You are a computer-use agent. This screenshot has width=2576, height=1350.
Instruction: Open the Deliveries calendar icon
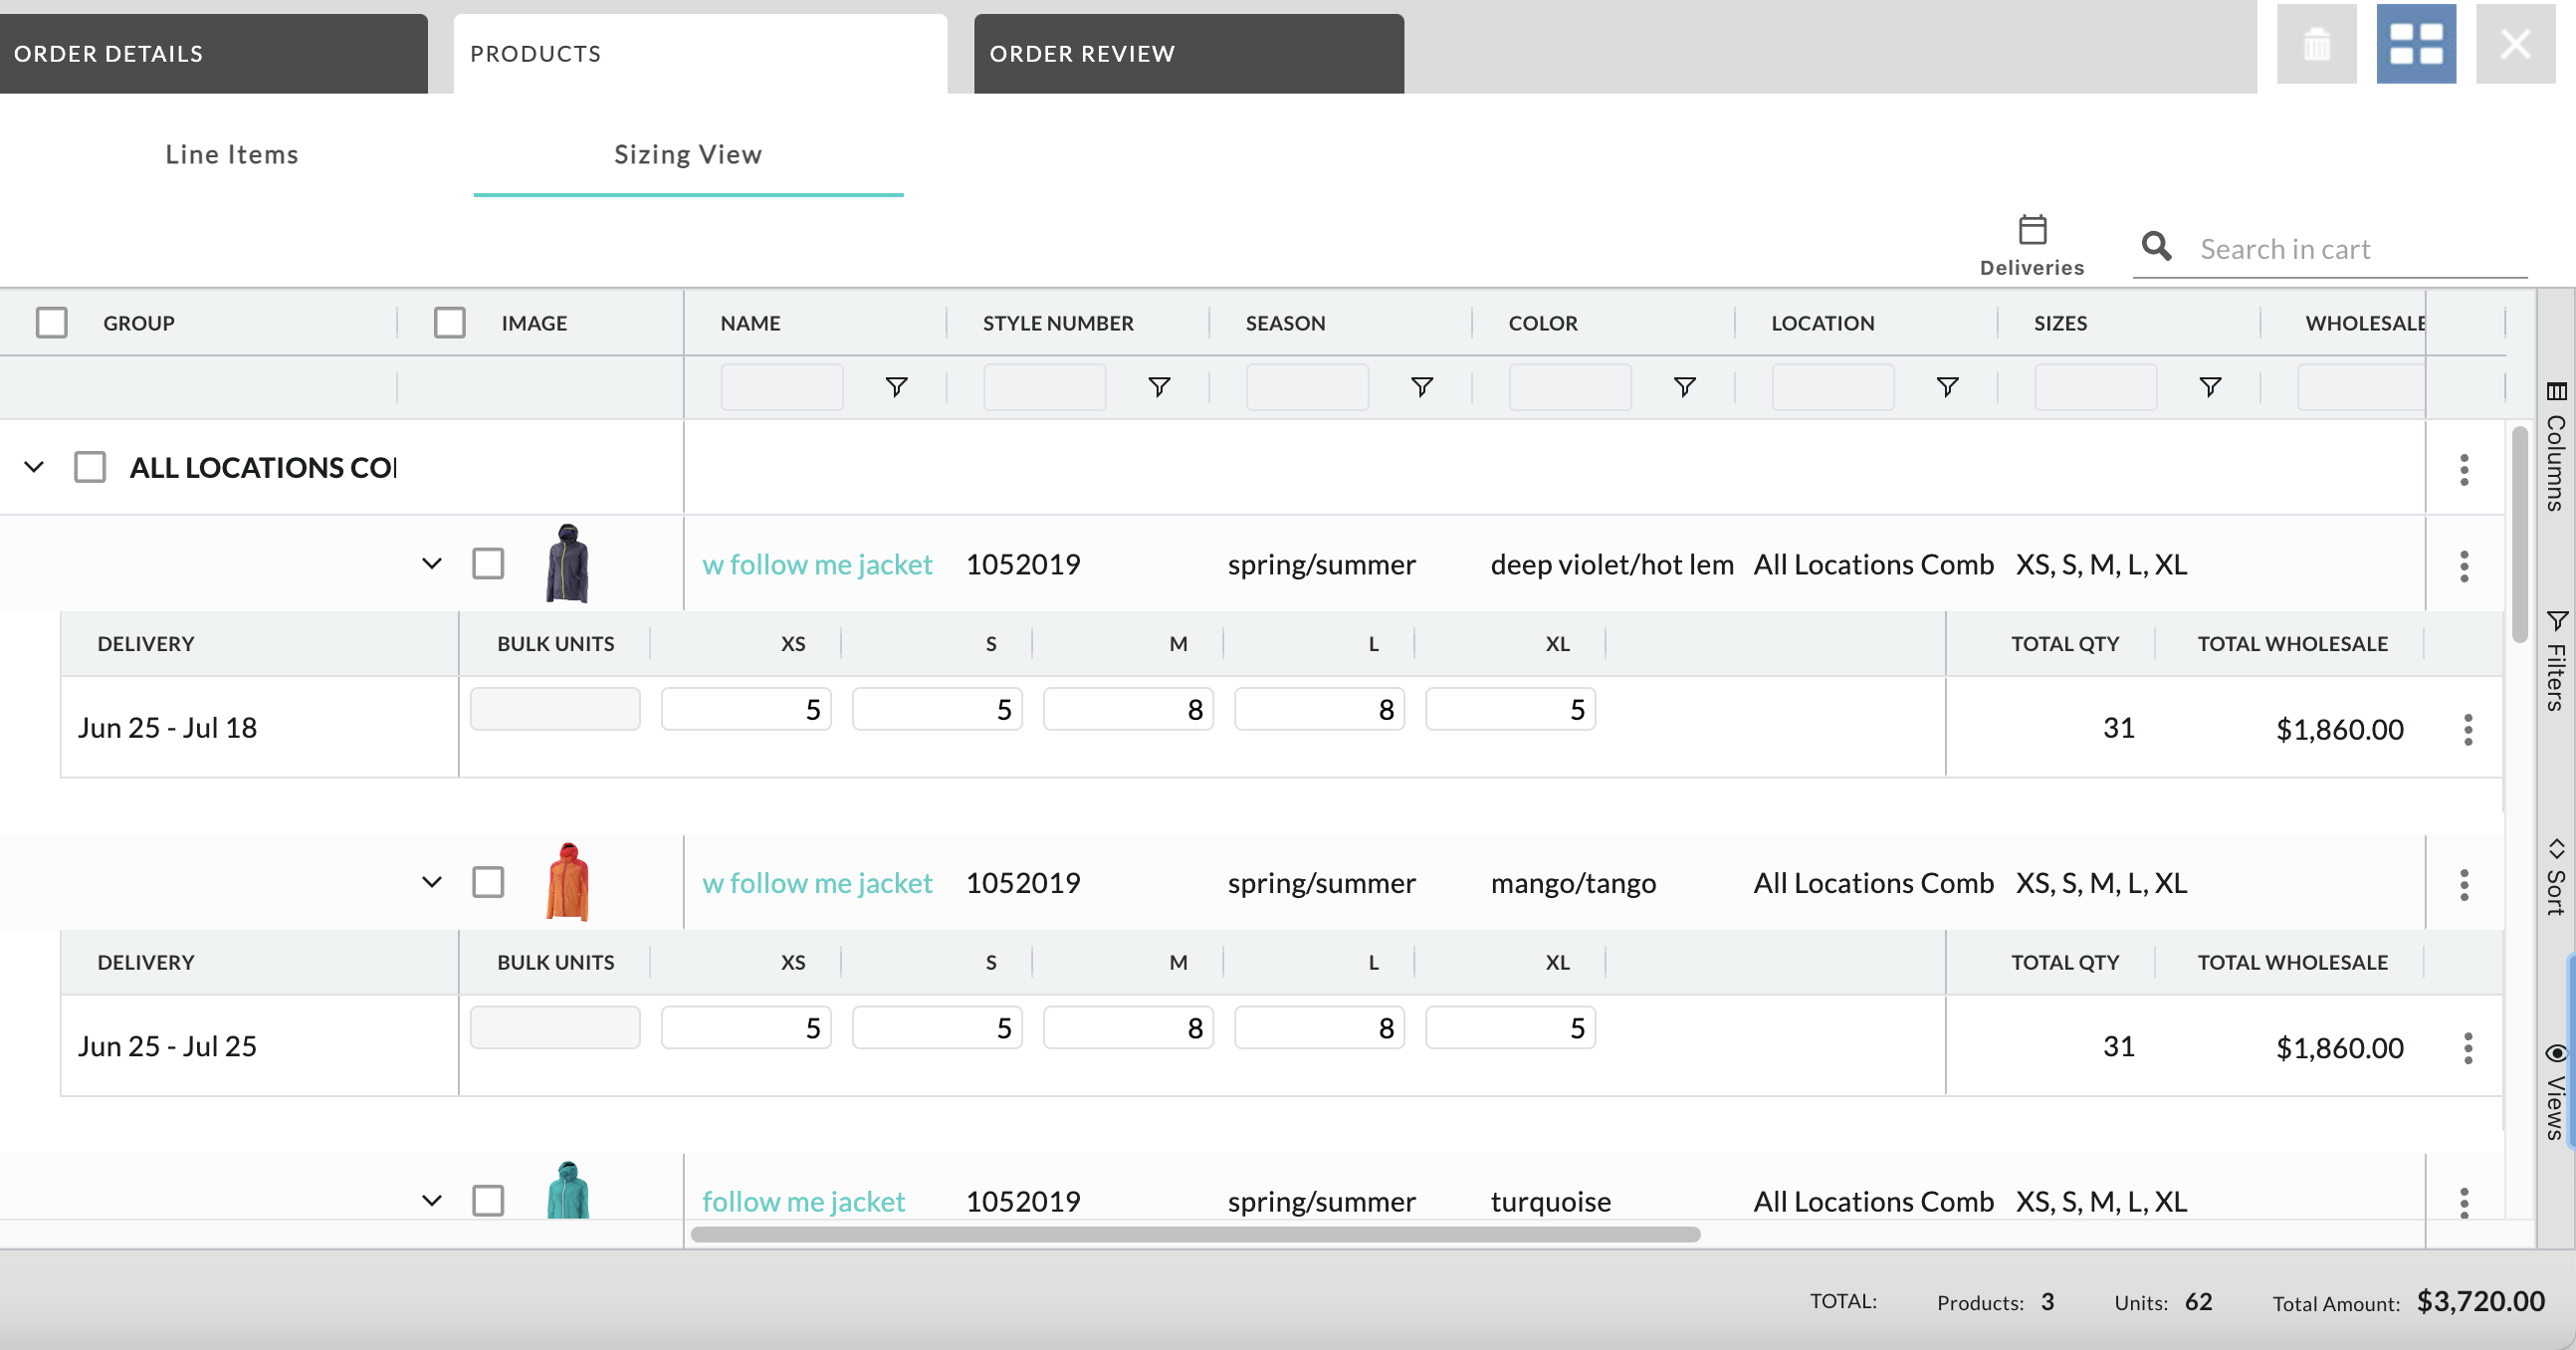tap(2032, 230)
